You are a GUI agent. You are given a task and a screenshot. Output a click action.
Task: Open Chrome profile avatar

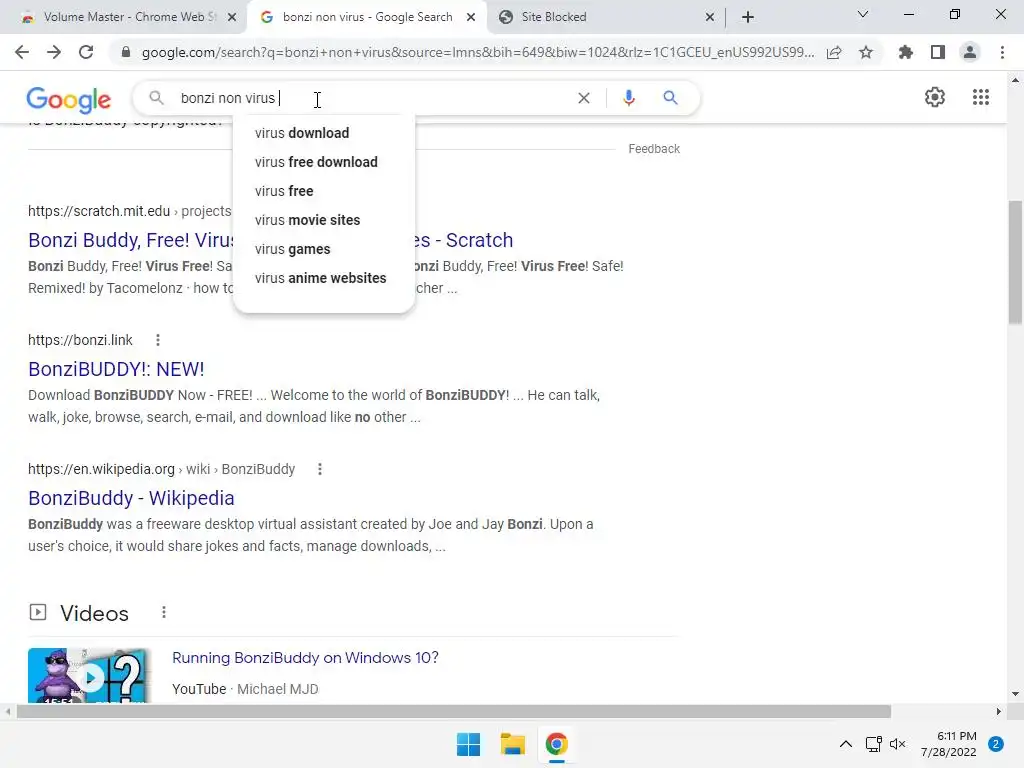pos(970,52)
